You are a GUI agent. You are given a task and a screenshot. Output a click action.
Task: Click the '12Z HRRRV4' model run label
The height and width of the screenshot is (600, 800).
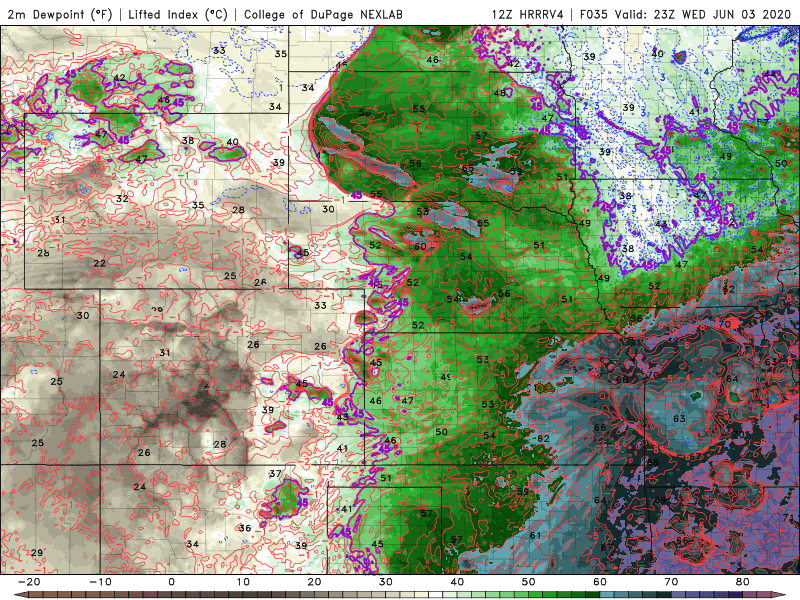pyautogui.click(x=528, y=14)
